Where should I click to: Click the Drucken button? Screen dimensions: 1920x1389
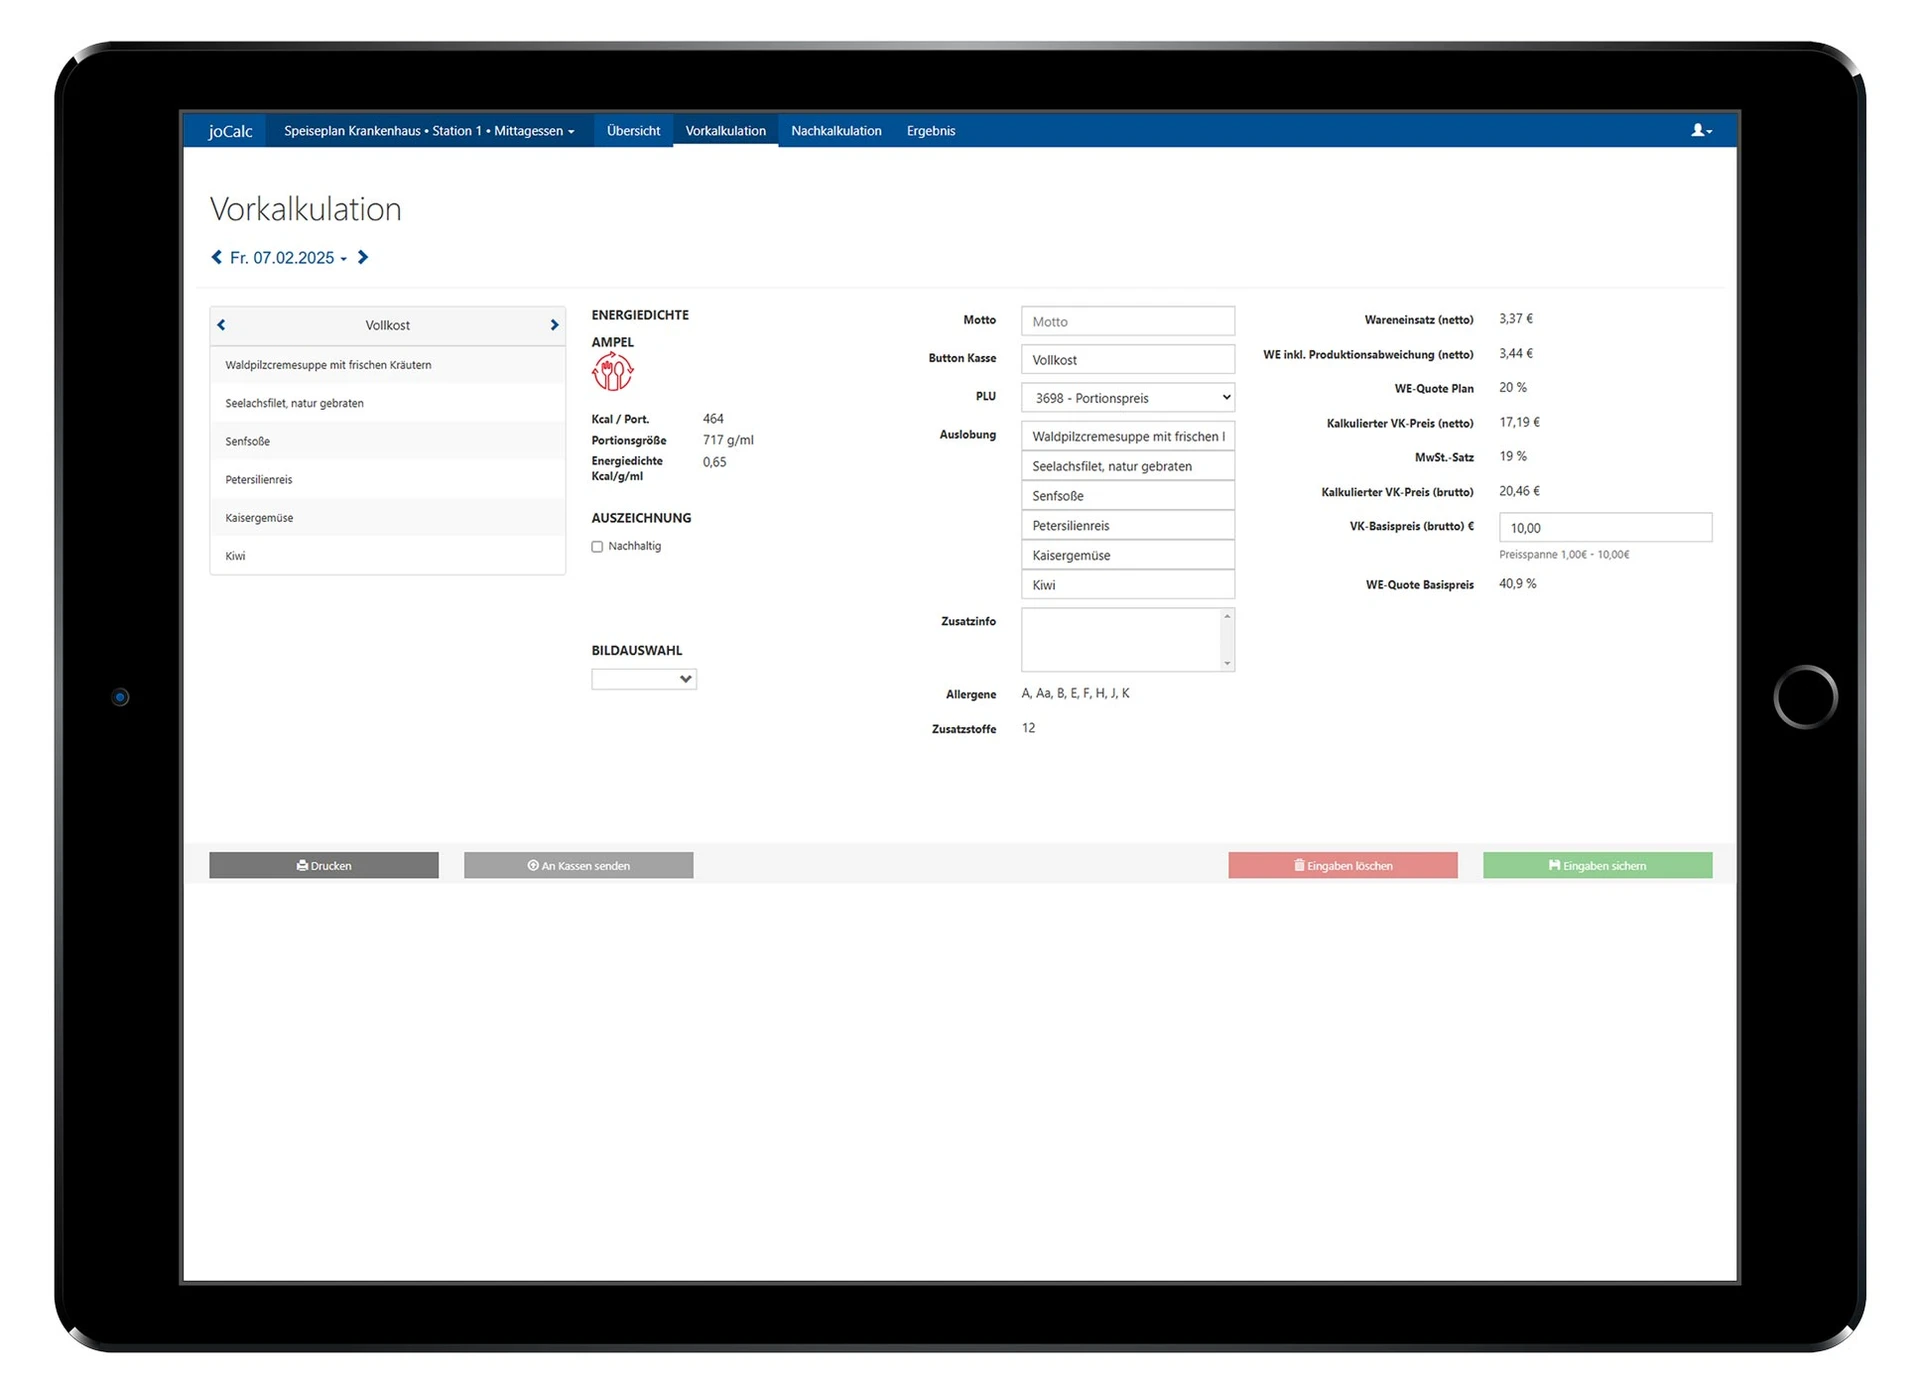coord(324,866)
